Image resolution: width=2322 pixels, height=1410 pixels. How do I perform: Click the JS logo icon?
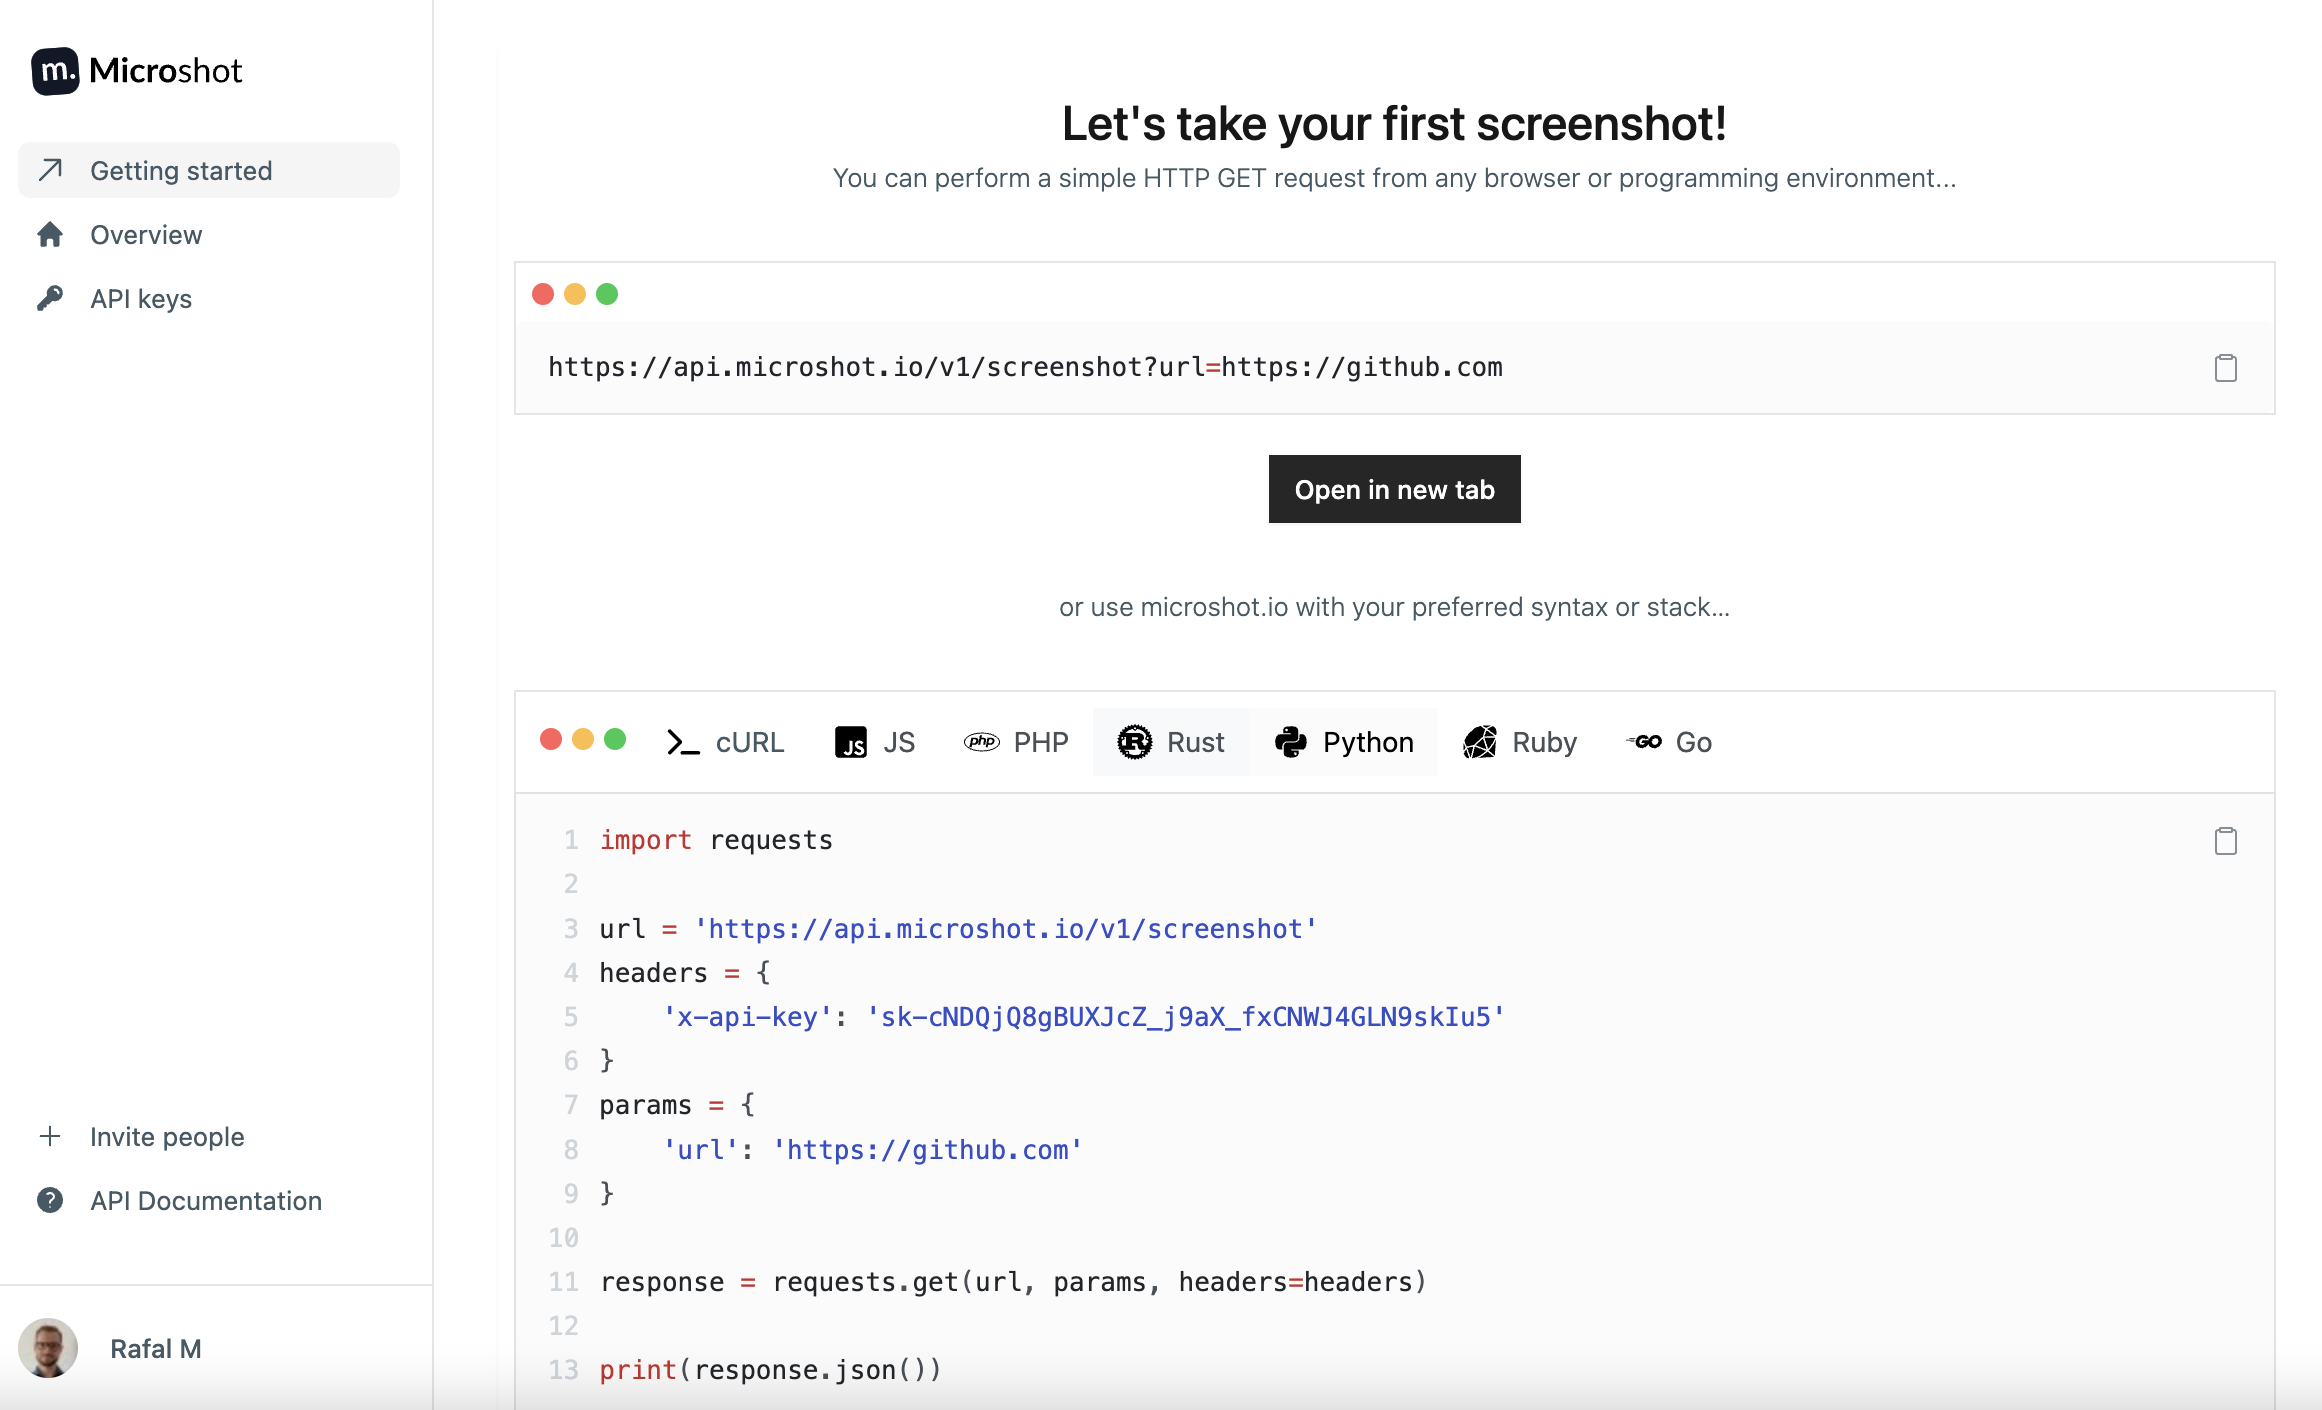(851, 742)
